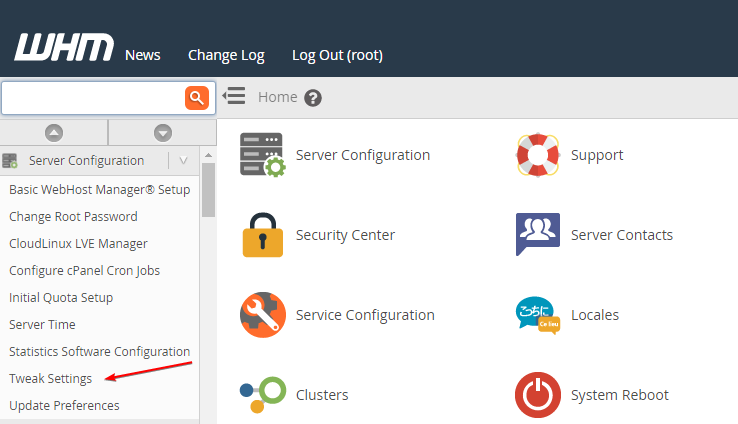This screenshot has height=424, width=738.
Task: Click the Clusters nodes icon
Action: click(263, 395)
